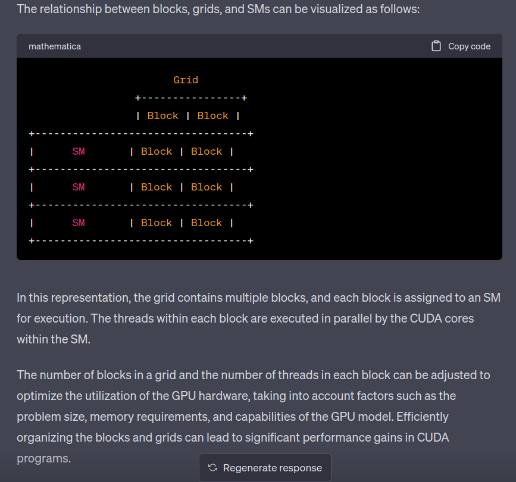Click the paragraph starting 'In this representation'
Viewport: 516px width, 482px height.
pyautogui.click(x=259, y=318)
